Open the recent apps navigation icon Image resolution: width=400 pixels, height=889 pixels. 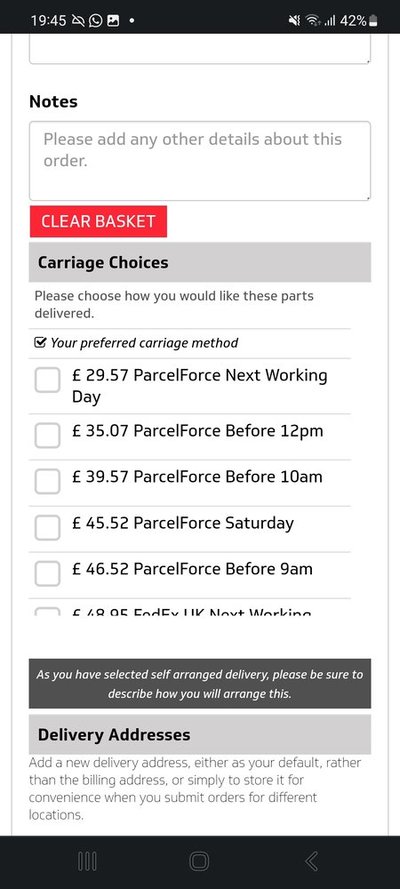click(87, 861)
